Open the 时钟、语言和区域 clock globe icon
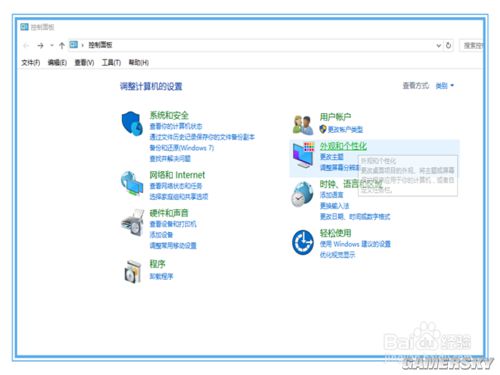The width and height of the screenshot is (500, 375). [302, 194]
